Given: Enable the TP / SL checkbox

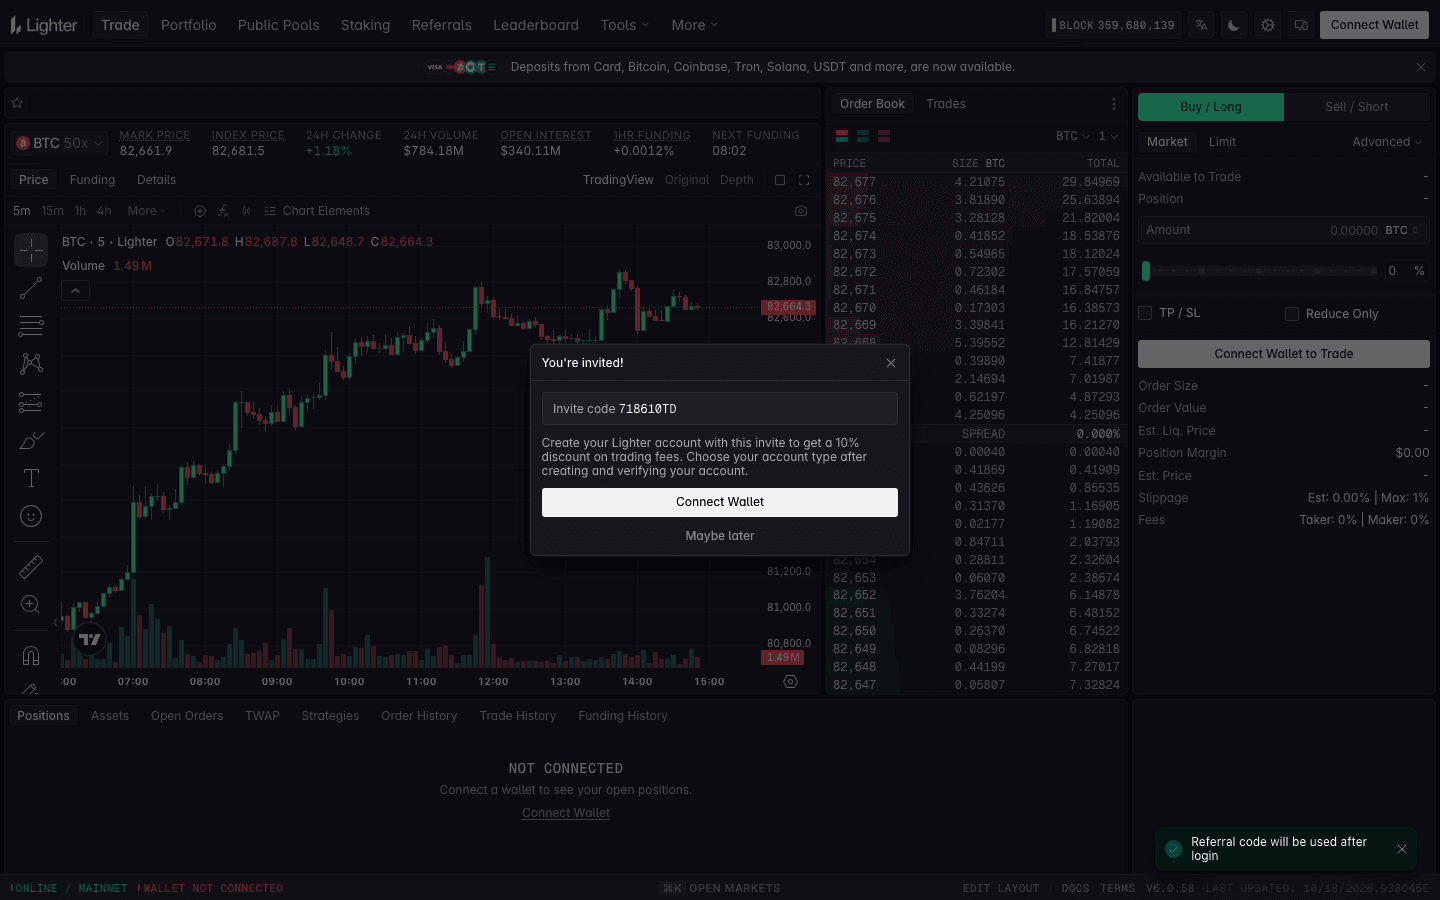Looking at the screenshot, I should pyautogui.click(x=1146, y=313).
